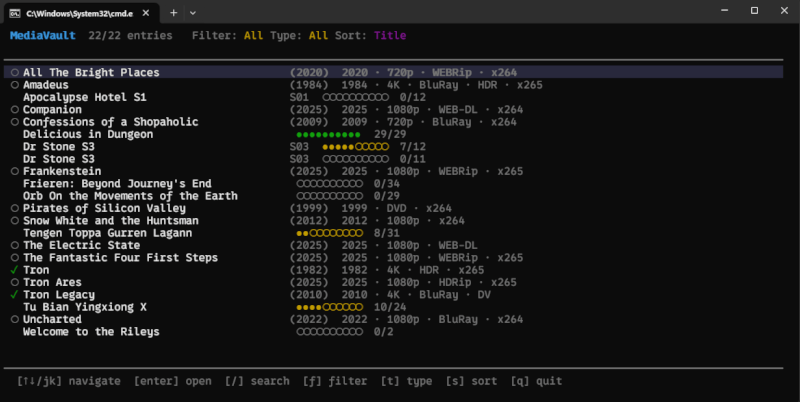800x402 pixels.
Task: Click the circle marker beside The Electric State
Action: pyautogui.click(x=14, y=245)
